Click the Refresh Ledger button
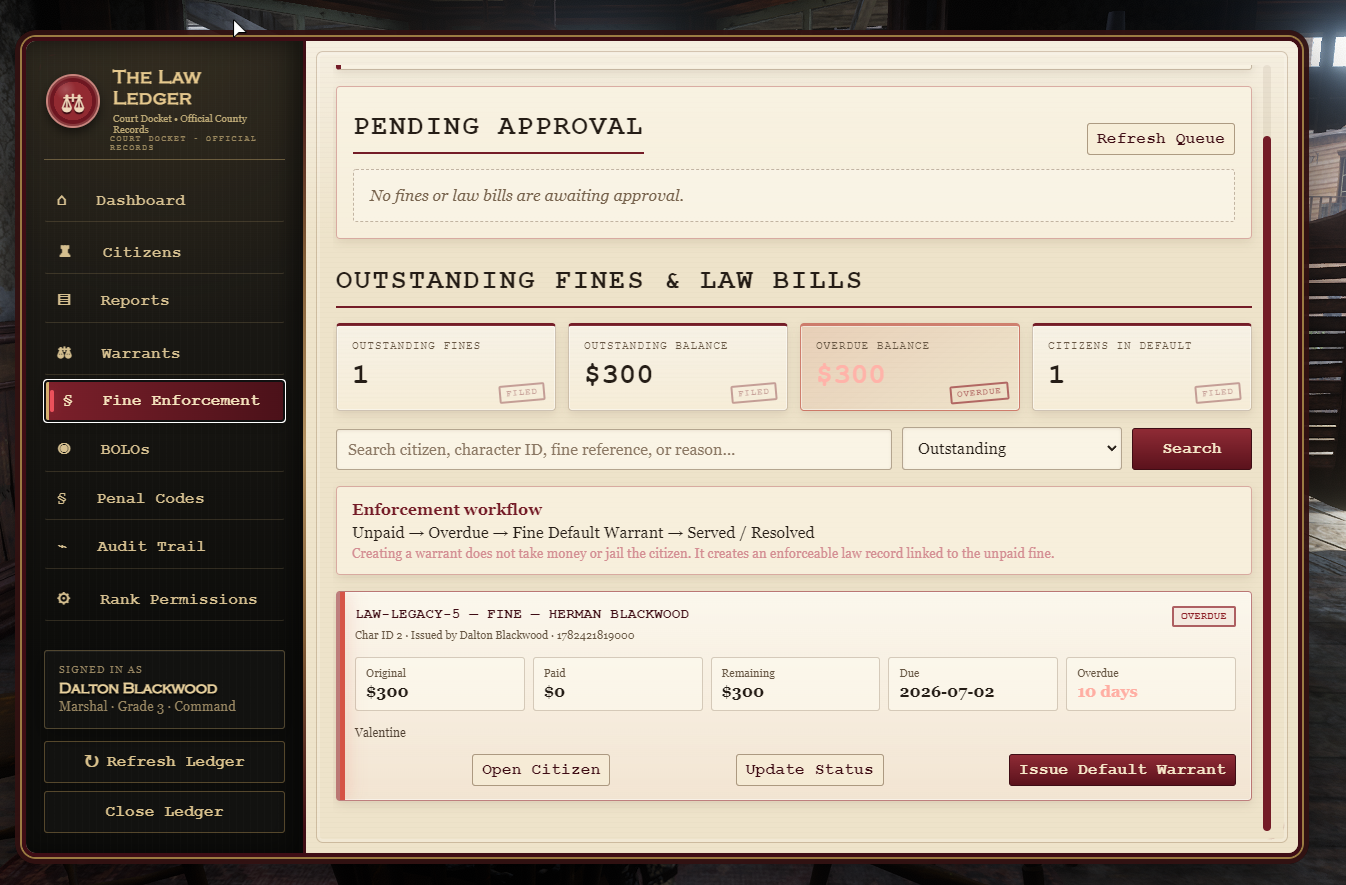 [165, 762]
